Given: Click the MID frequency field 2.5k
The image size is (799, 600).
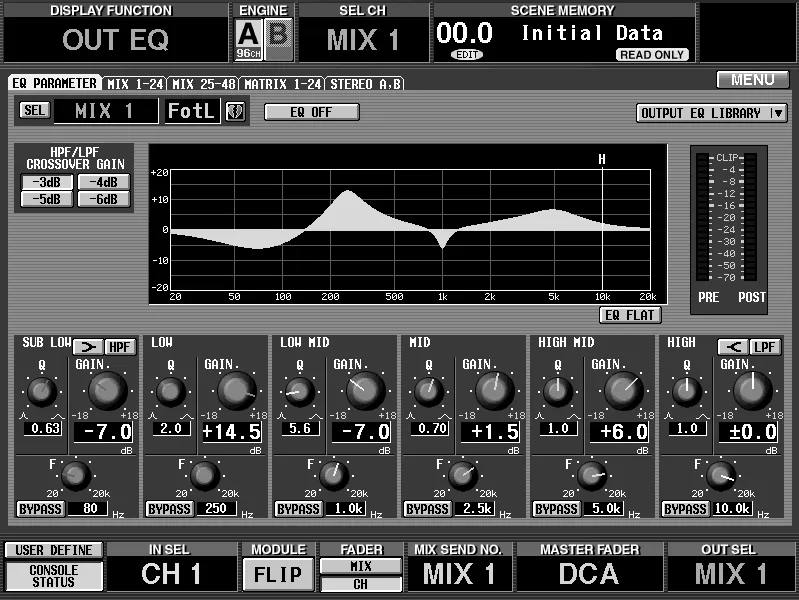Looking at the screenshot, I should pyautogui.click(x=473, y=508).
